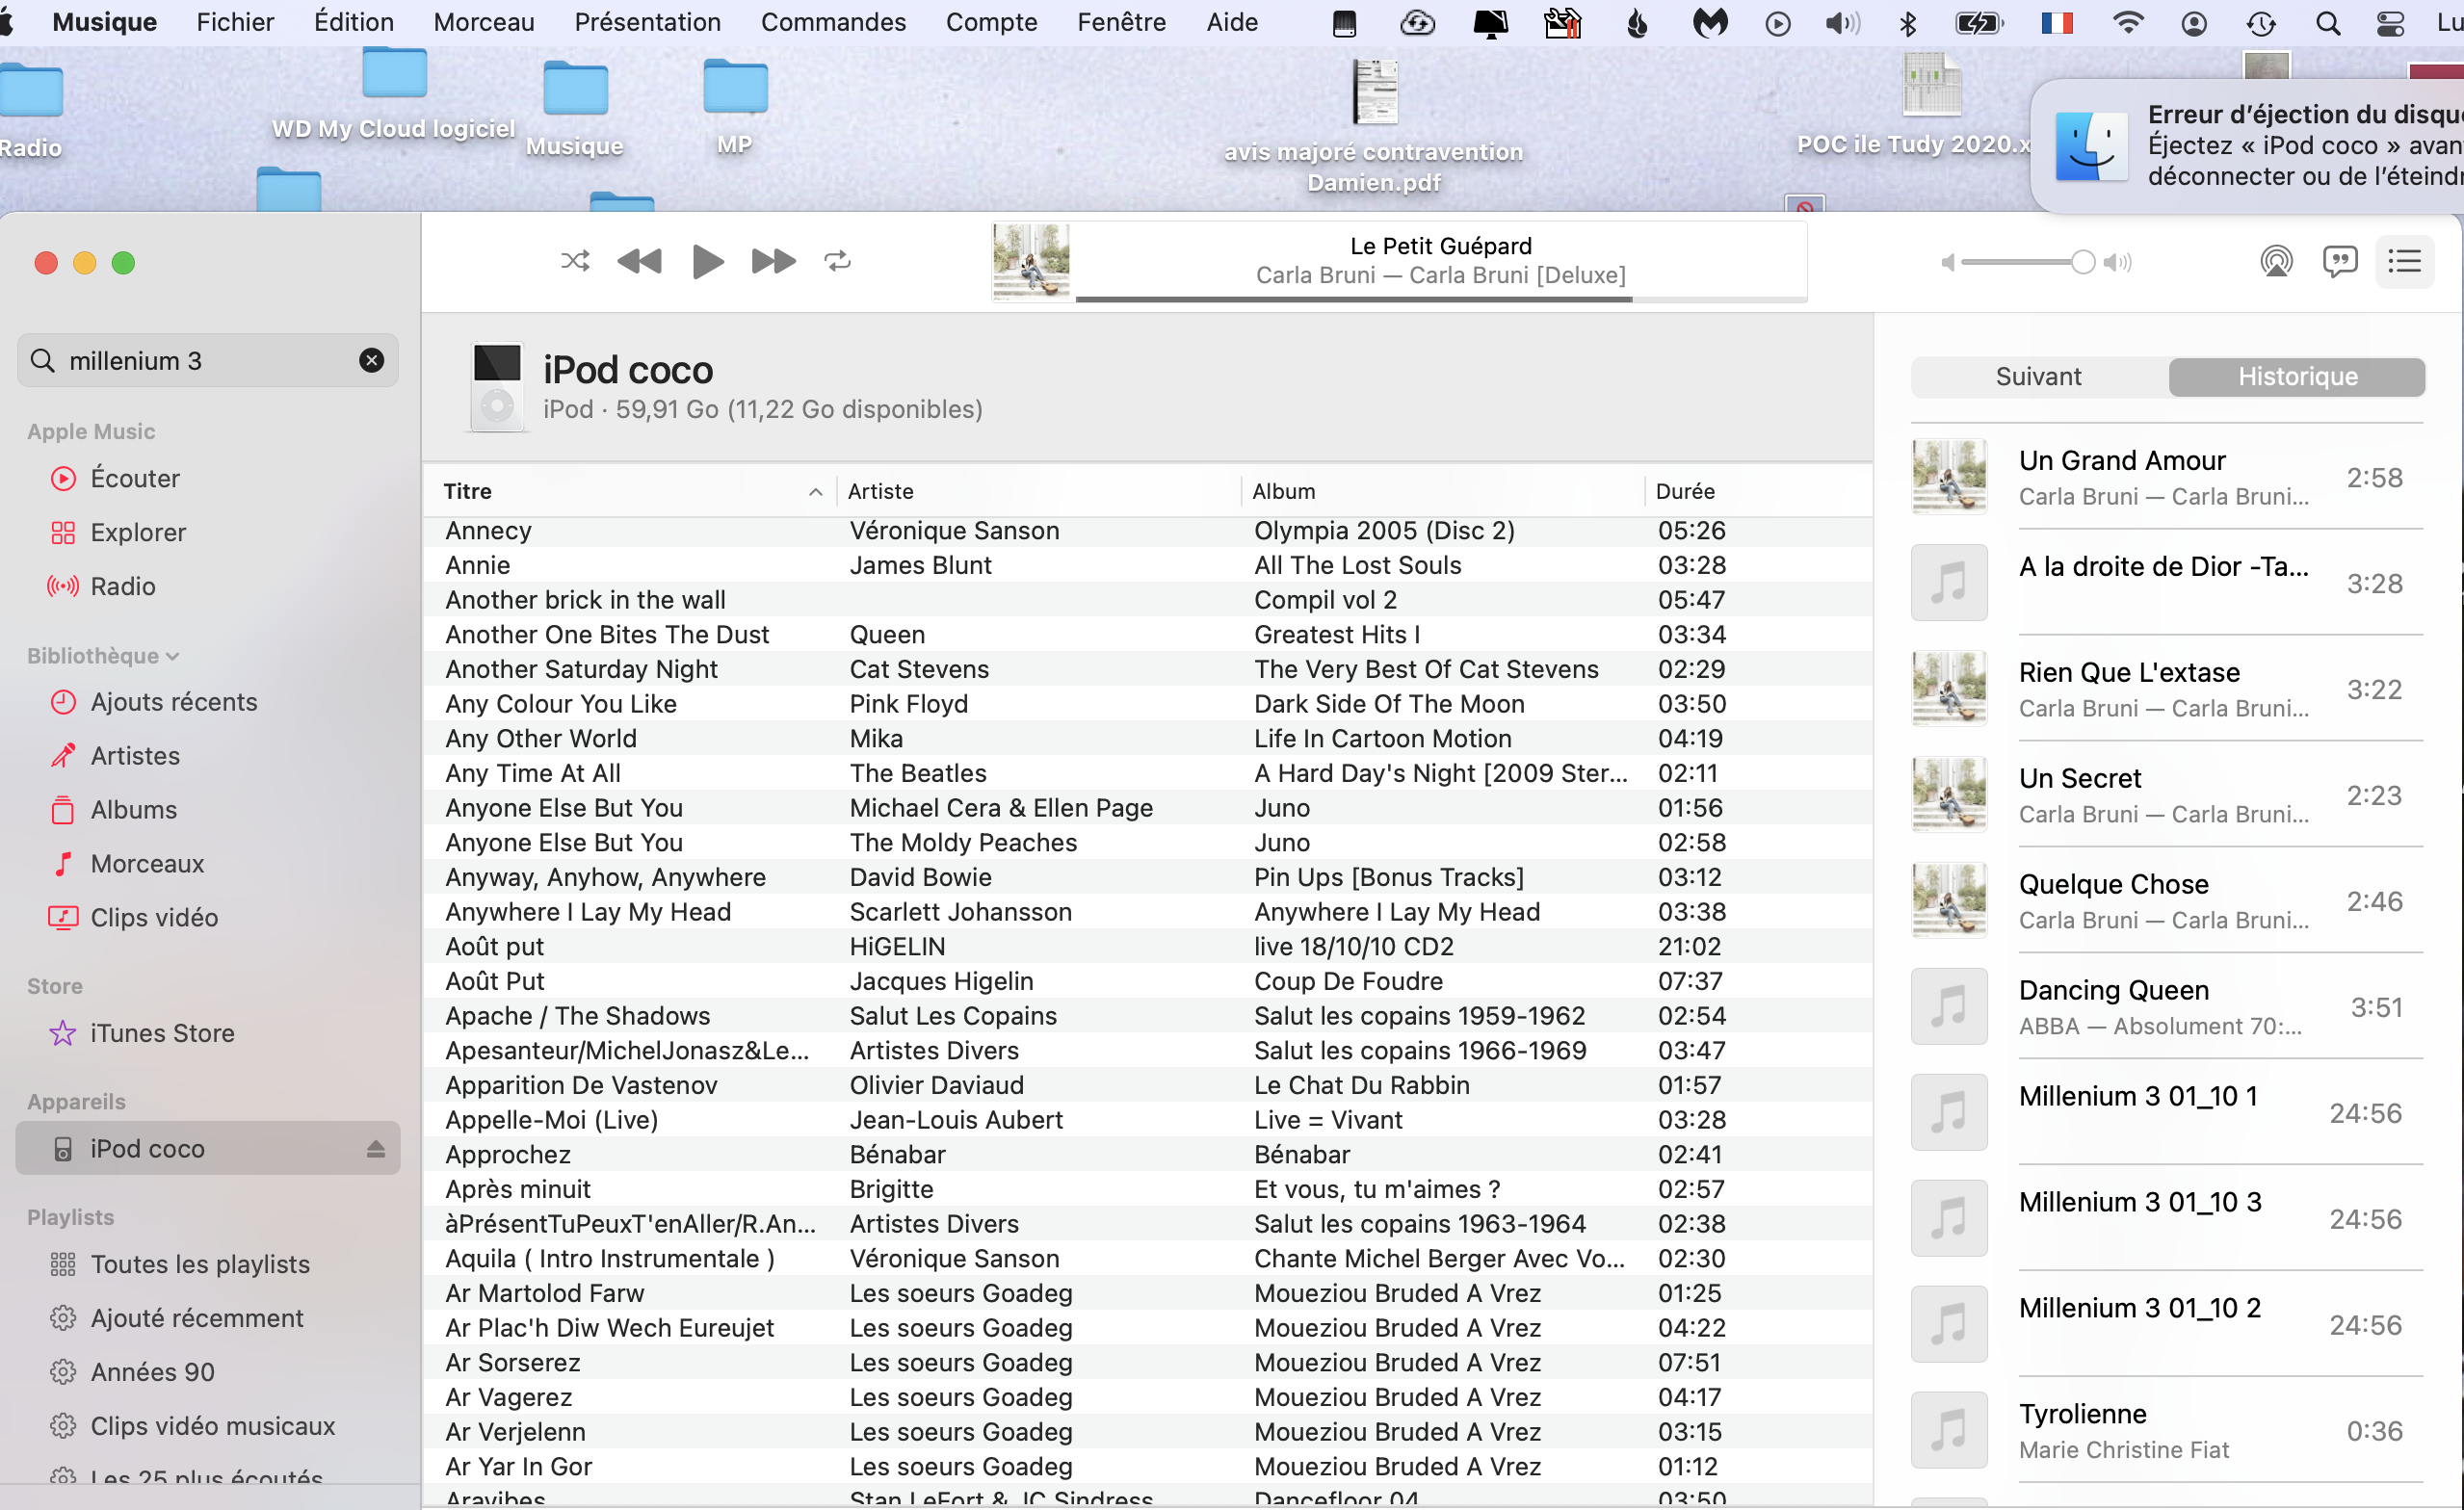Adjust the volume slider knob
This screenshot has height=1510, width=2464.
click(2082, 262)
